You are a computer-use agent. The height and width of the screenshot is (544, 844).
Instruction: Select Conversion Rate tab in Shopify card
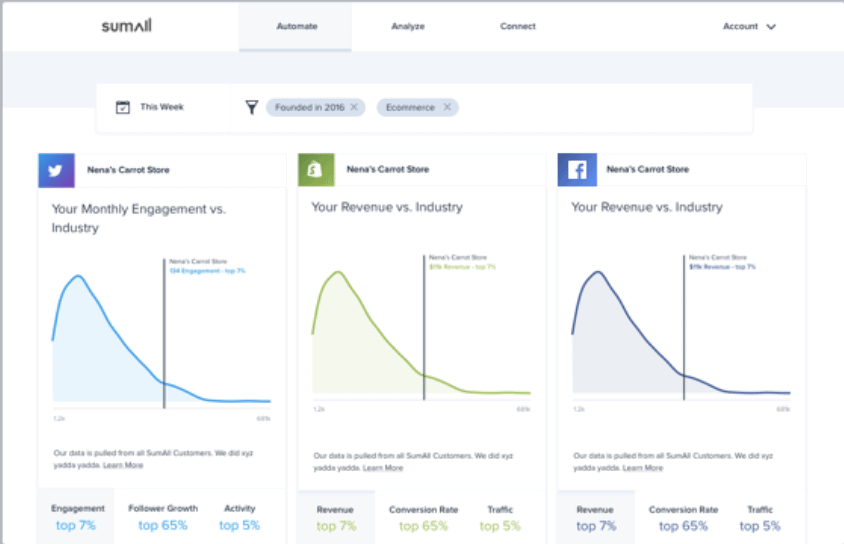pos(424,518)
